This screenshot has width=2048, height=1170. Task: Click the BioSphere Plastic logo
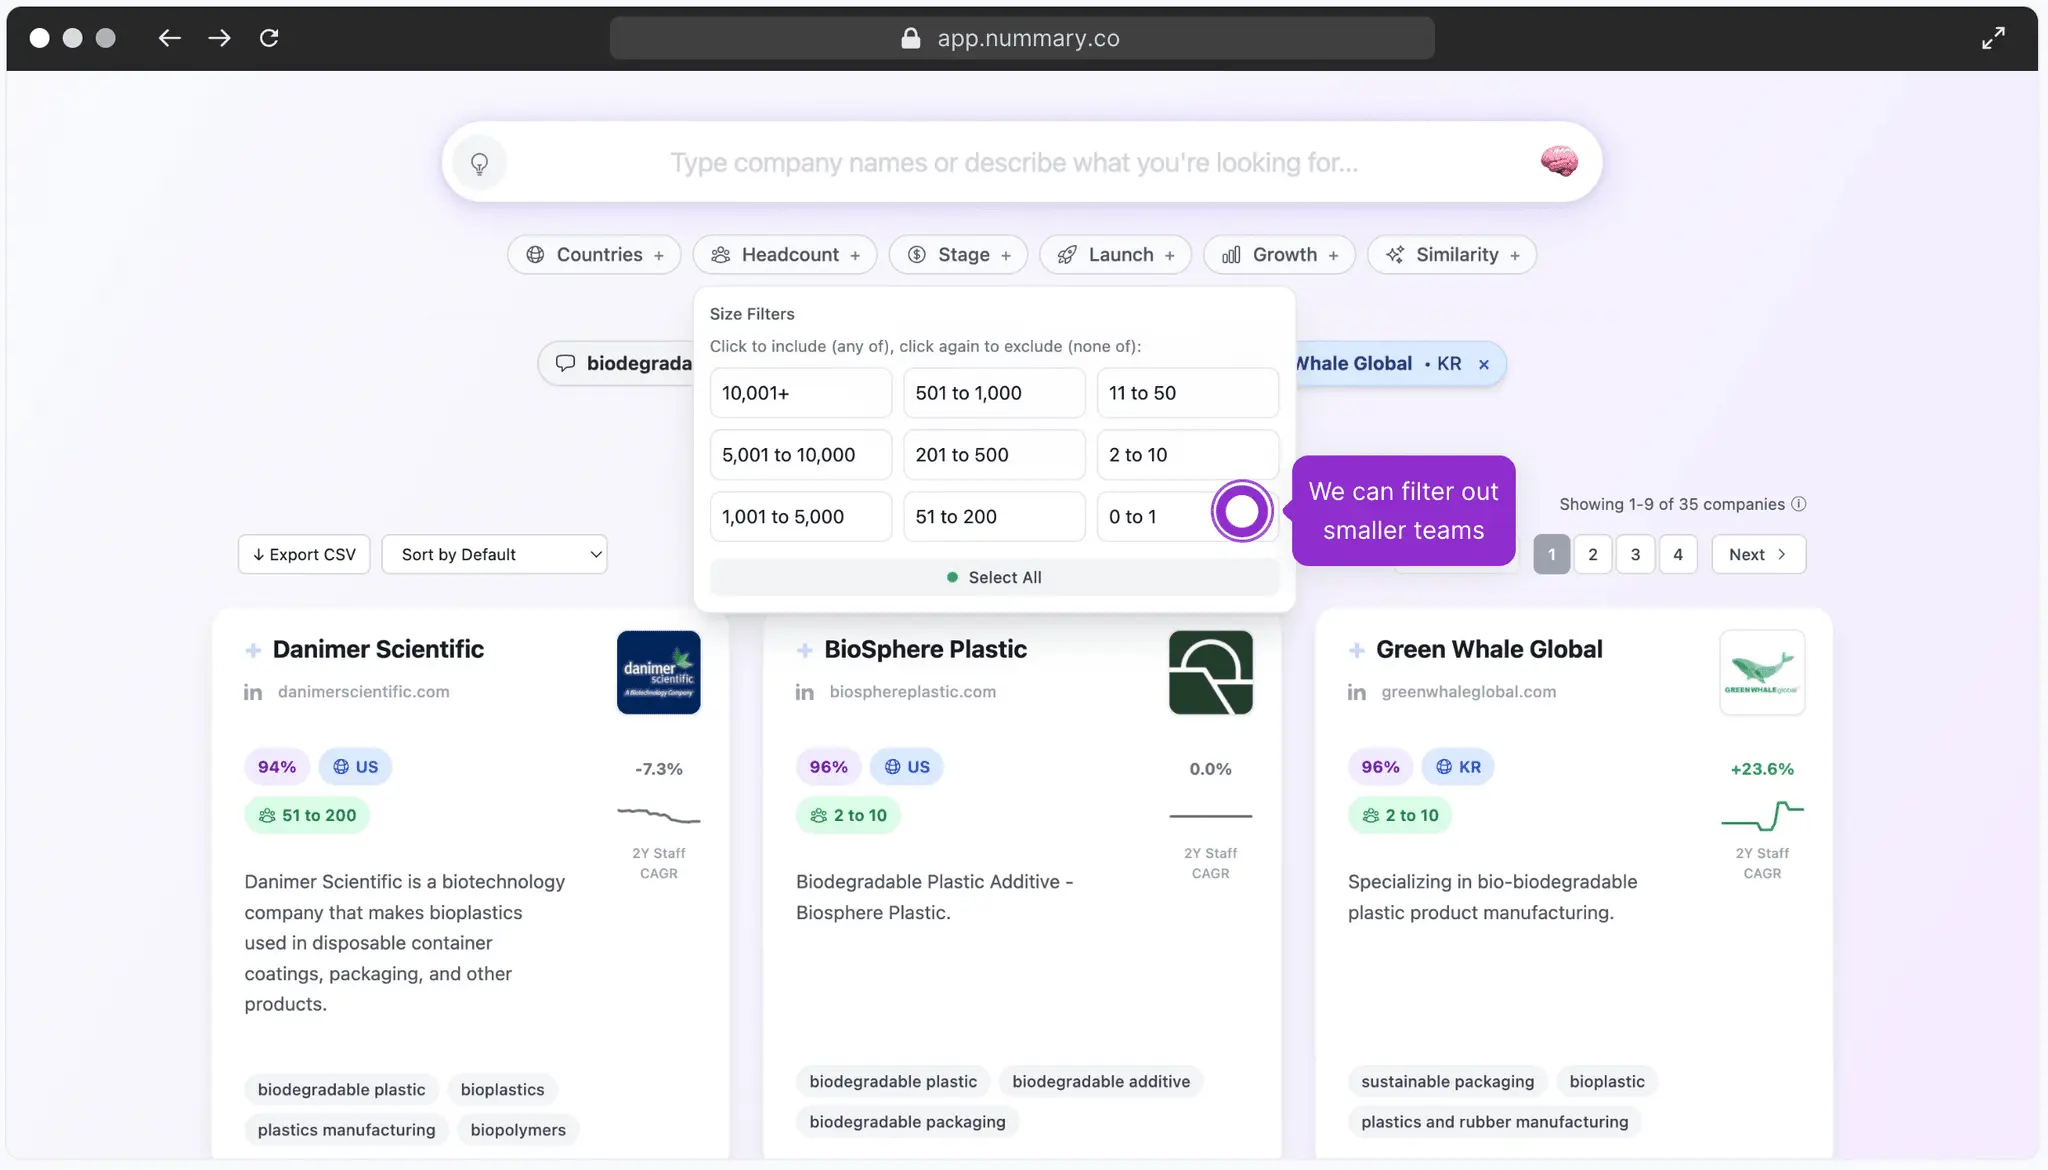click(1210, 672)
